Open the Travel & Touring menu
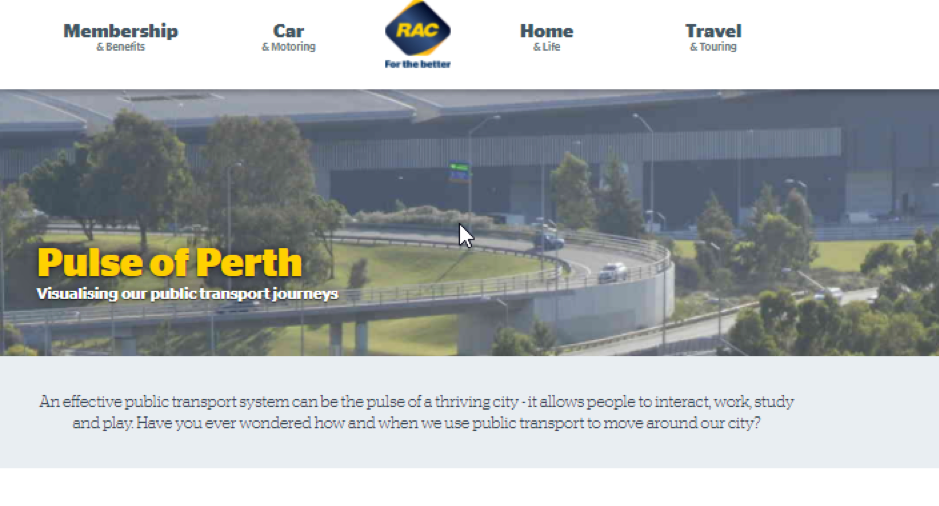939x506 pixels. [x=713, y=38]
